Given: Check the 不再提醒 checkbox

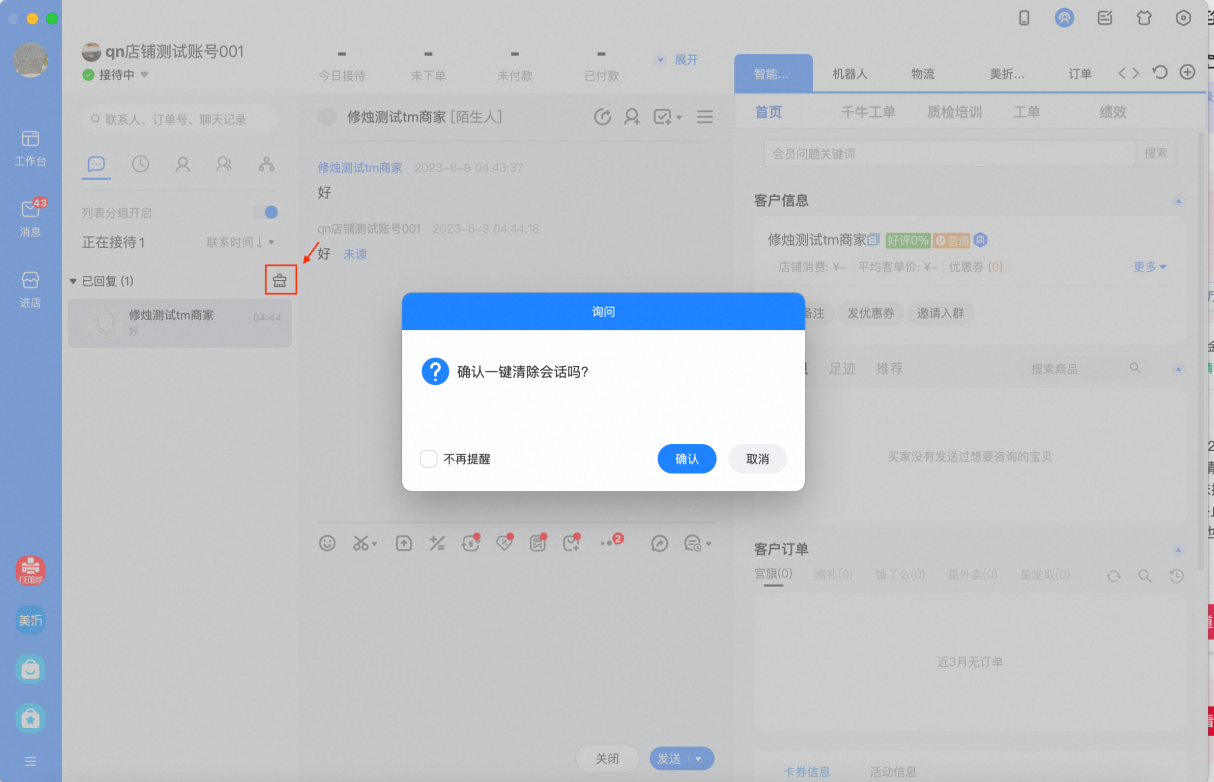Looking at the screenshot, I should click(428, 459).
